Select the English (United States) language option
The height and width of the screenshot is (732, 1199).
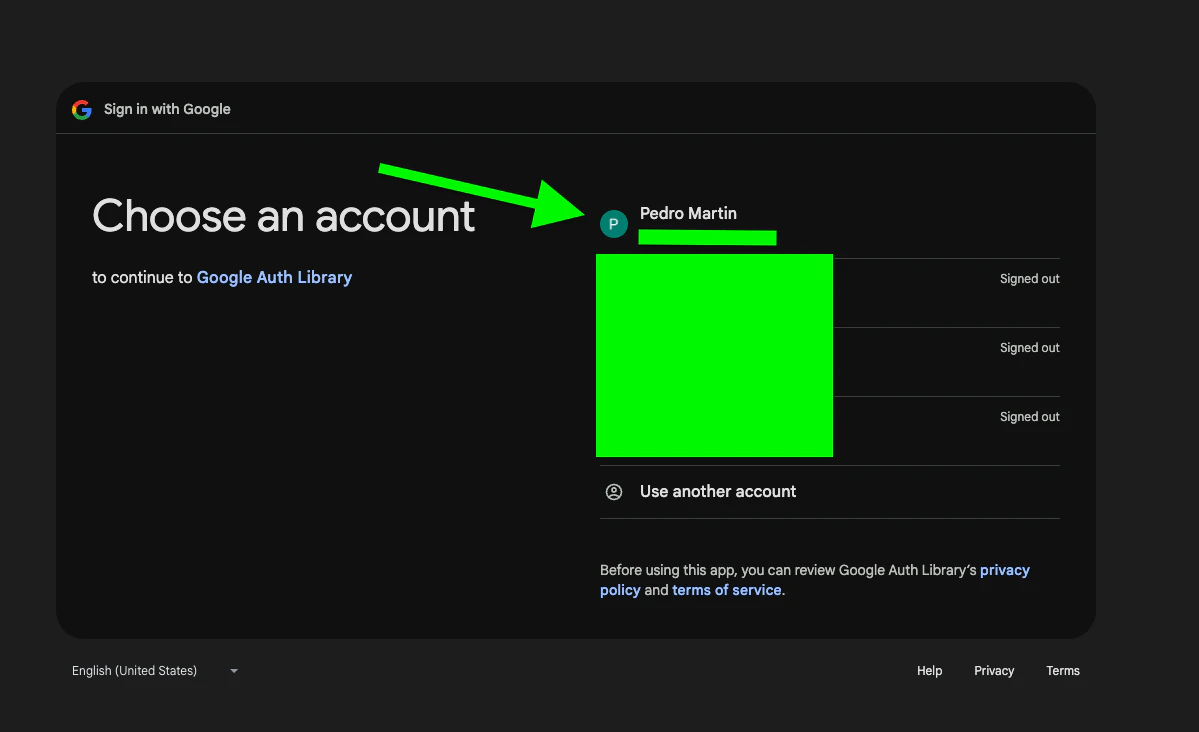134,671
